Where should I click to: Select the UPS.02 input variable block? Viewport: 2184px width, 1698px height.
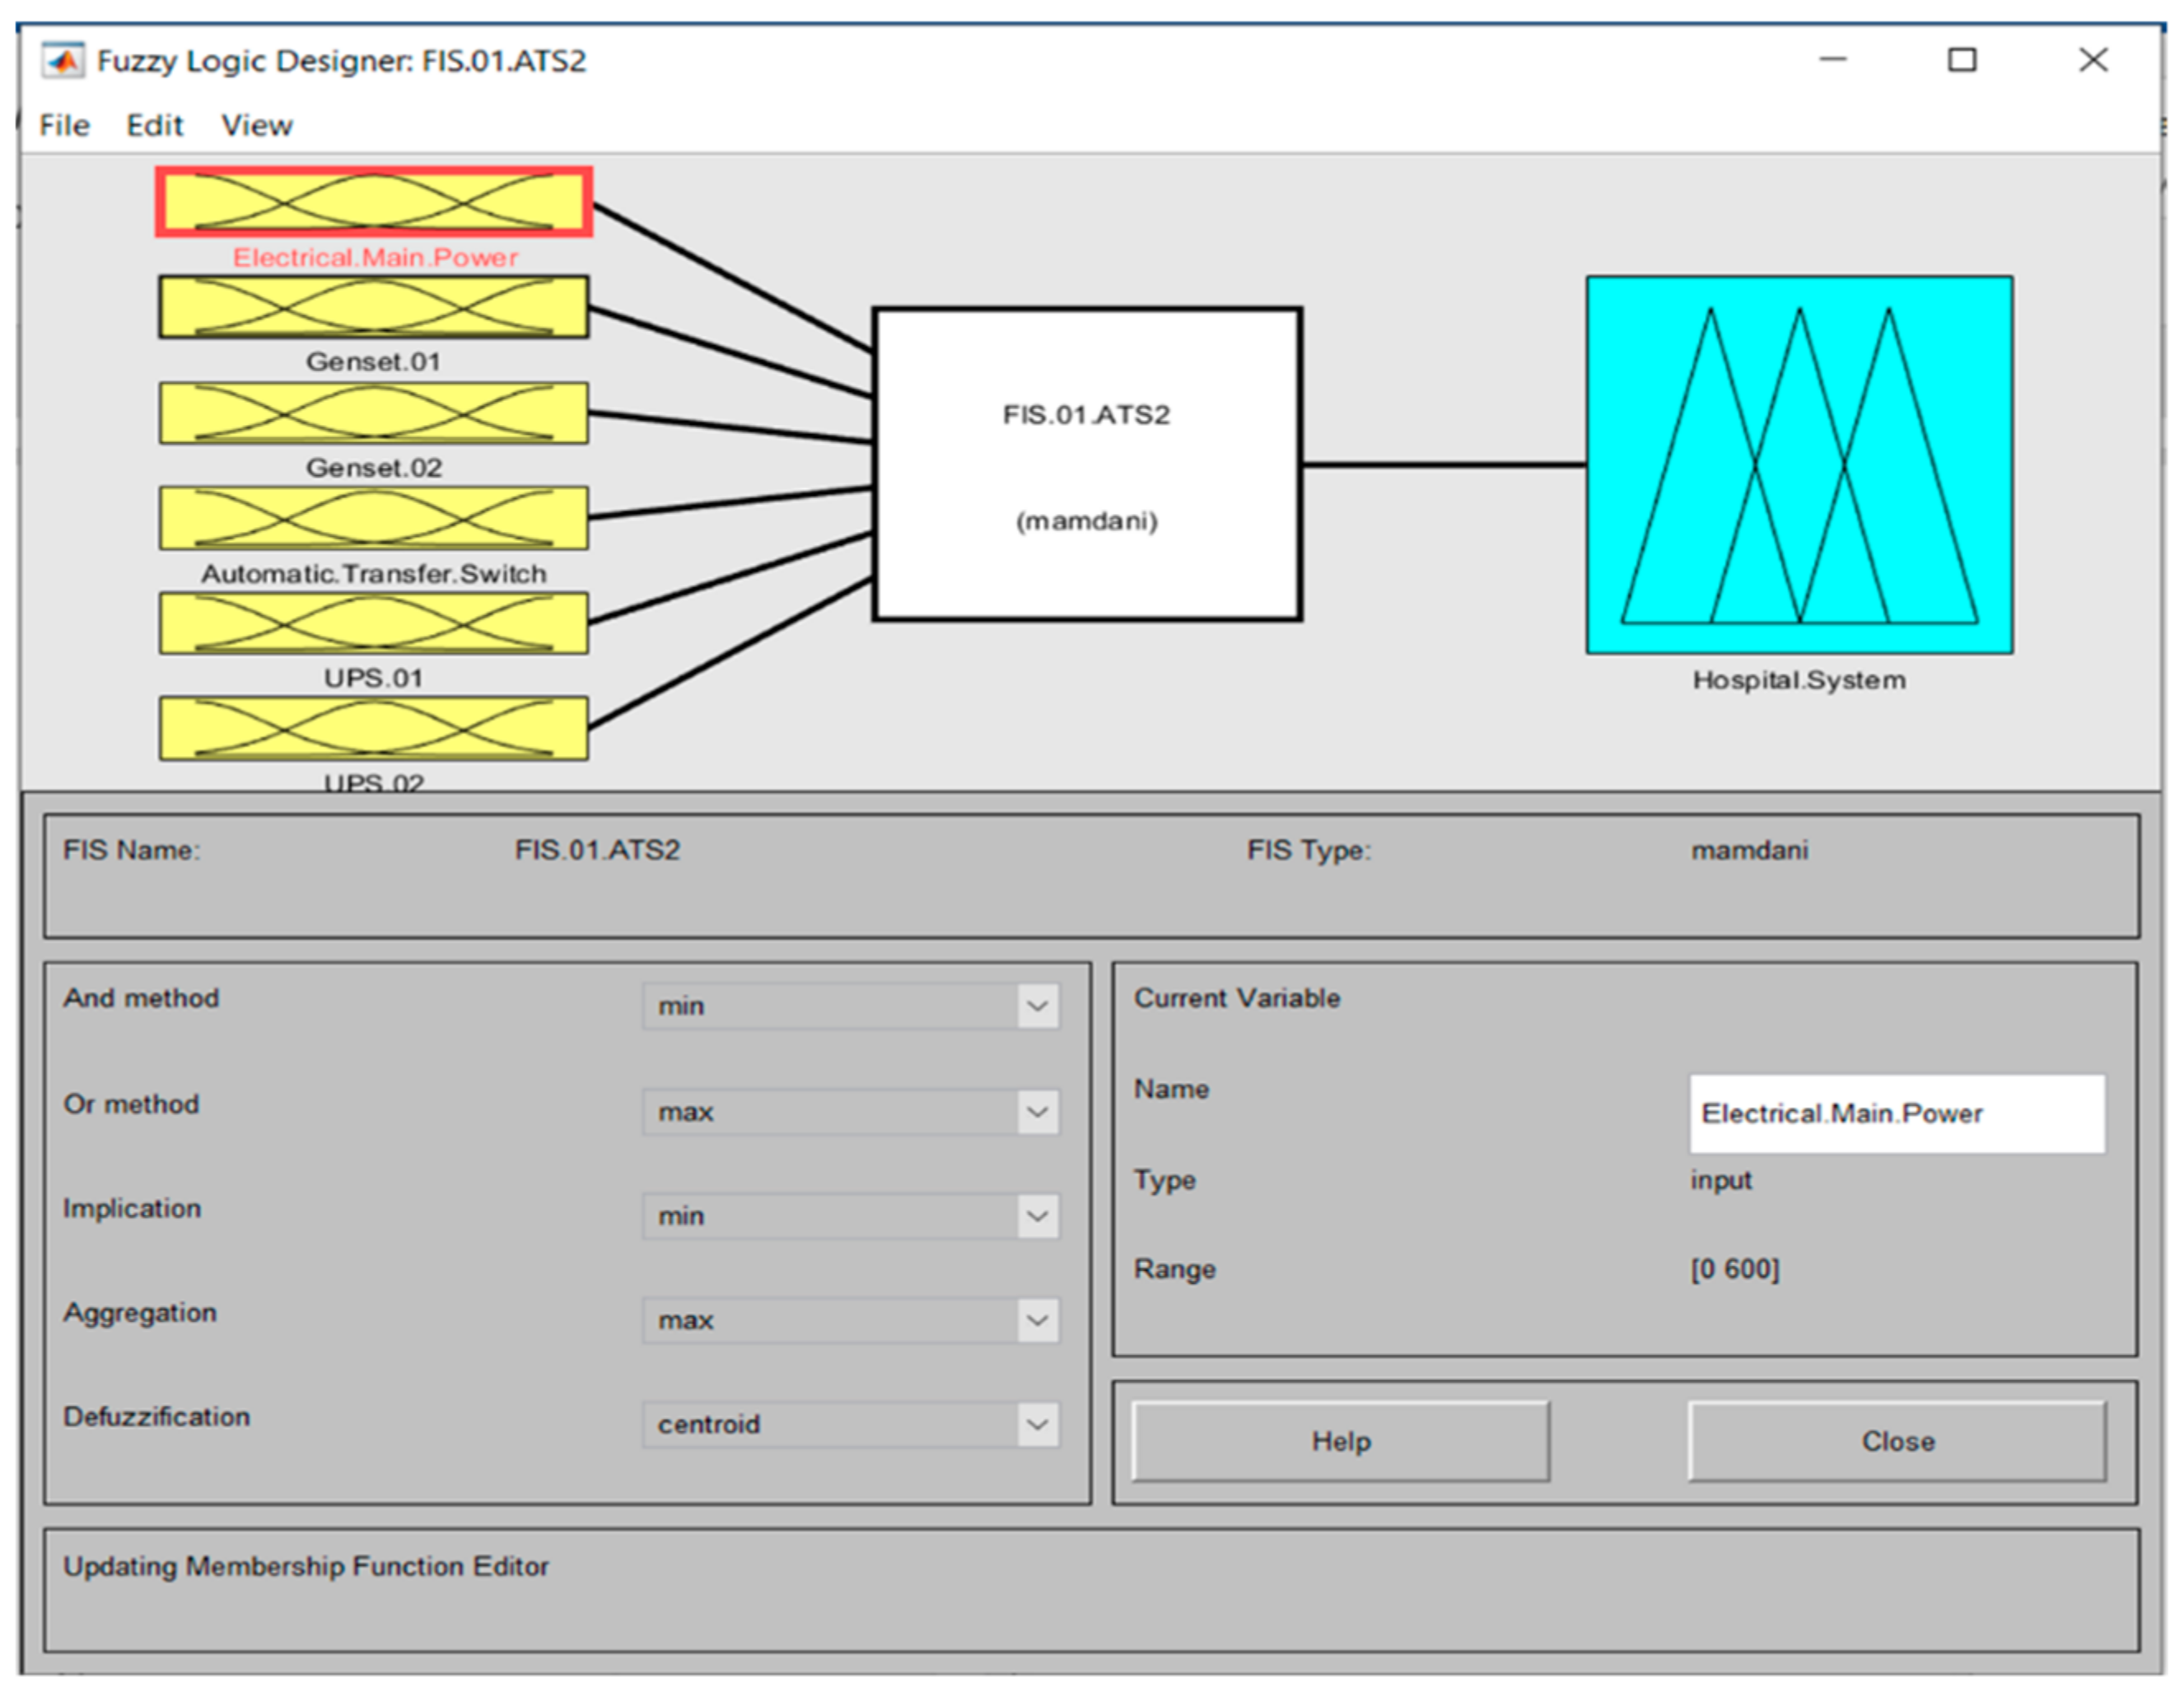[x=373, y=728]
